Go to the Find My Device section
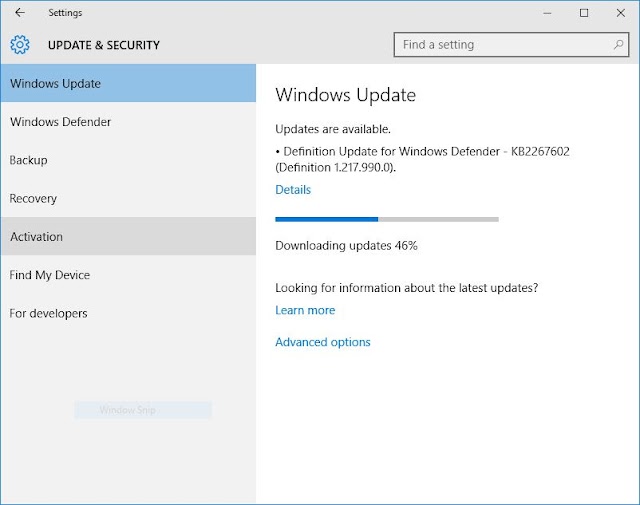This screenshot has height=505, width=640. [128, 275]
